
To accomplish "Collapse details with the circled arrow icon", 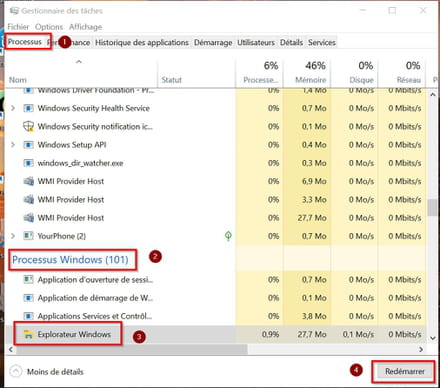I will coord(16,371).
